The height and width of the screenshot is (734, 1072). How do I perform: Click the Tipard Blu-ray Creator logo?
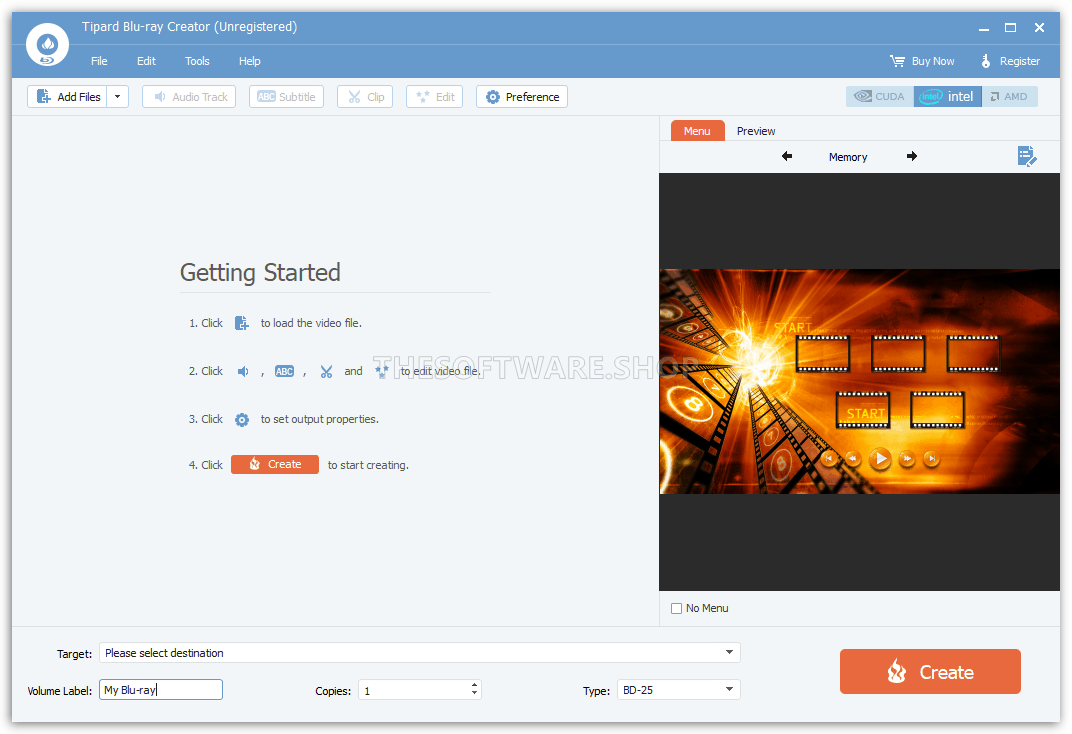pos(47,45)
